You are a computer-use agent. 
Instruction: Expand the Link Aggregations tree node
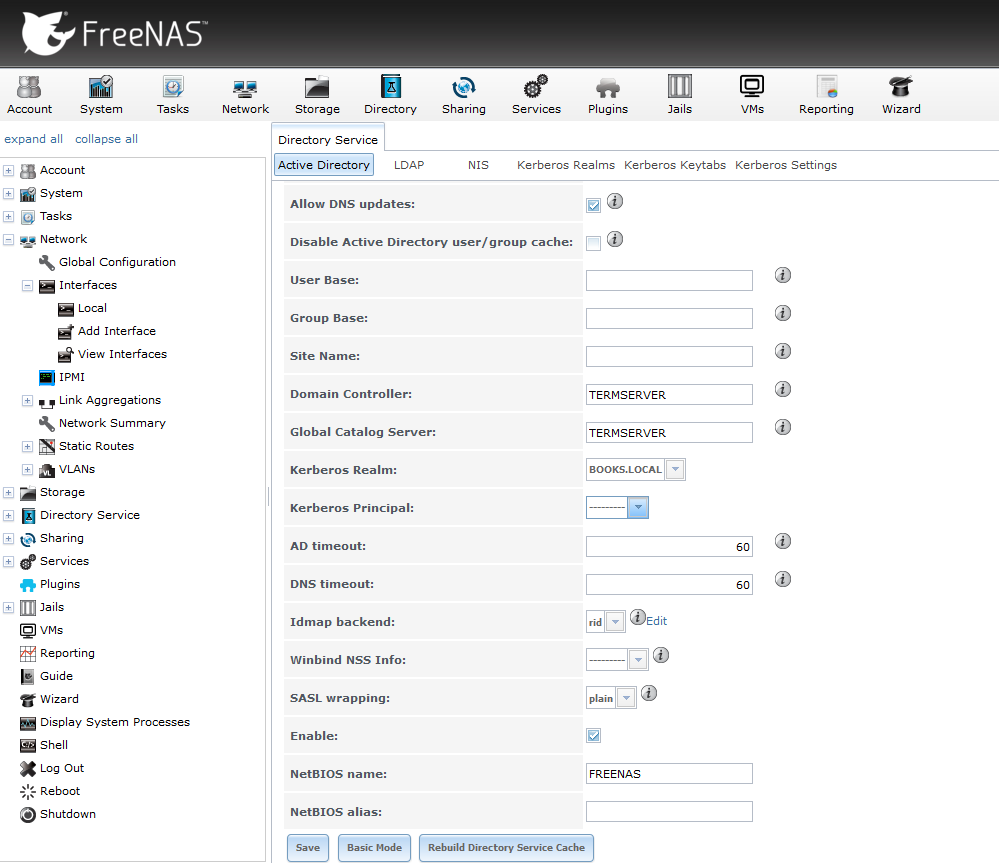point(27,401)
